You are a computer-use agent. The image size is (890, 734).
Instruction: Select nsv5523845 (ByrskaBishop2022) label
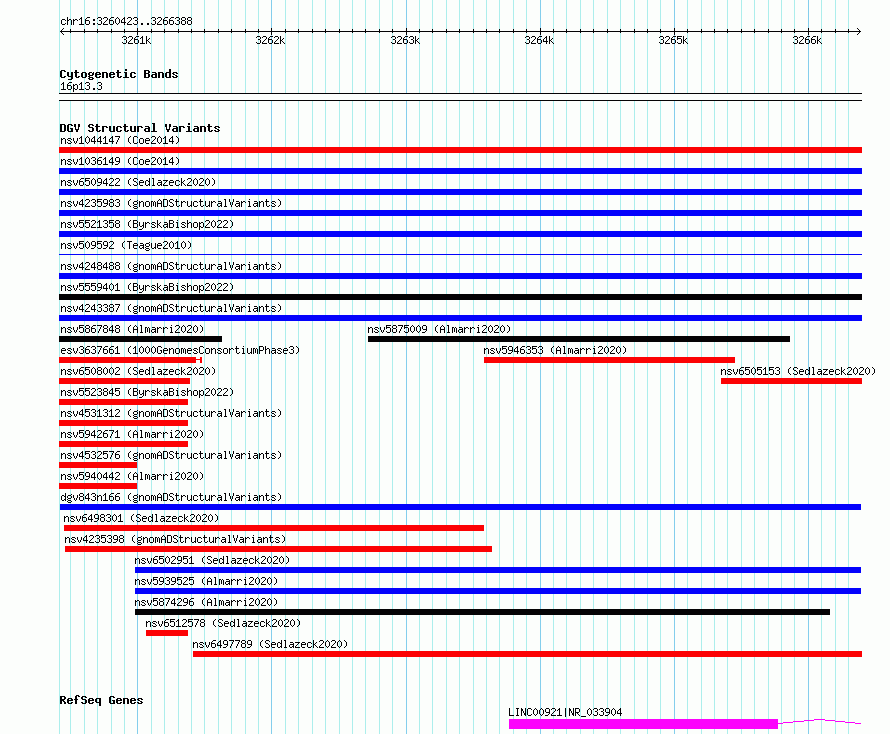[147, 392]
